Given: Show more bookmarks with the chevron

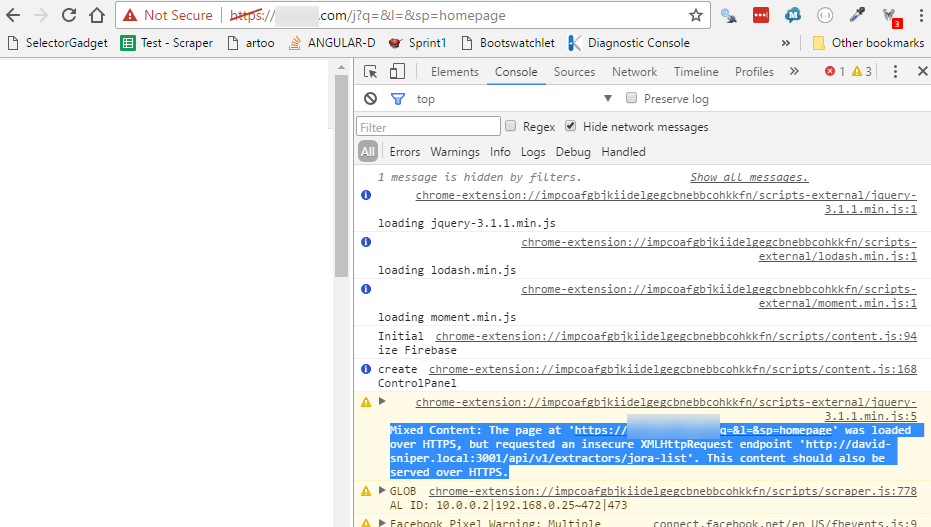Looking at the screenshot, I should point(786,43).
